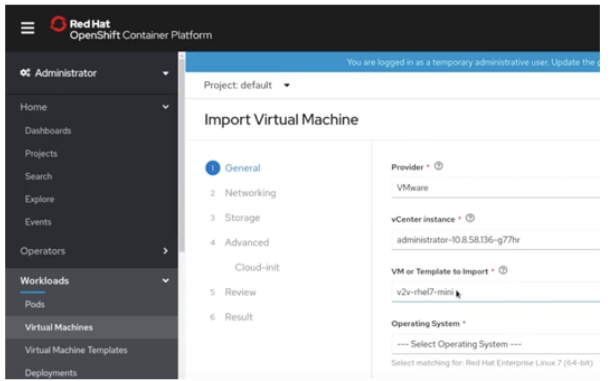Open the hamburger navigation menu
Image resolution: width=613 pixels, height=381 pixels.
click(27, 28)
